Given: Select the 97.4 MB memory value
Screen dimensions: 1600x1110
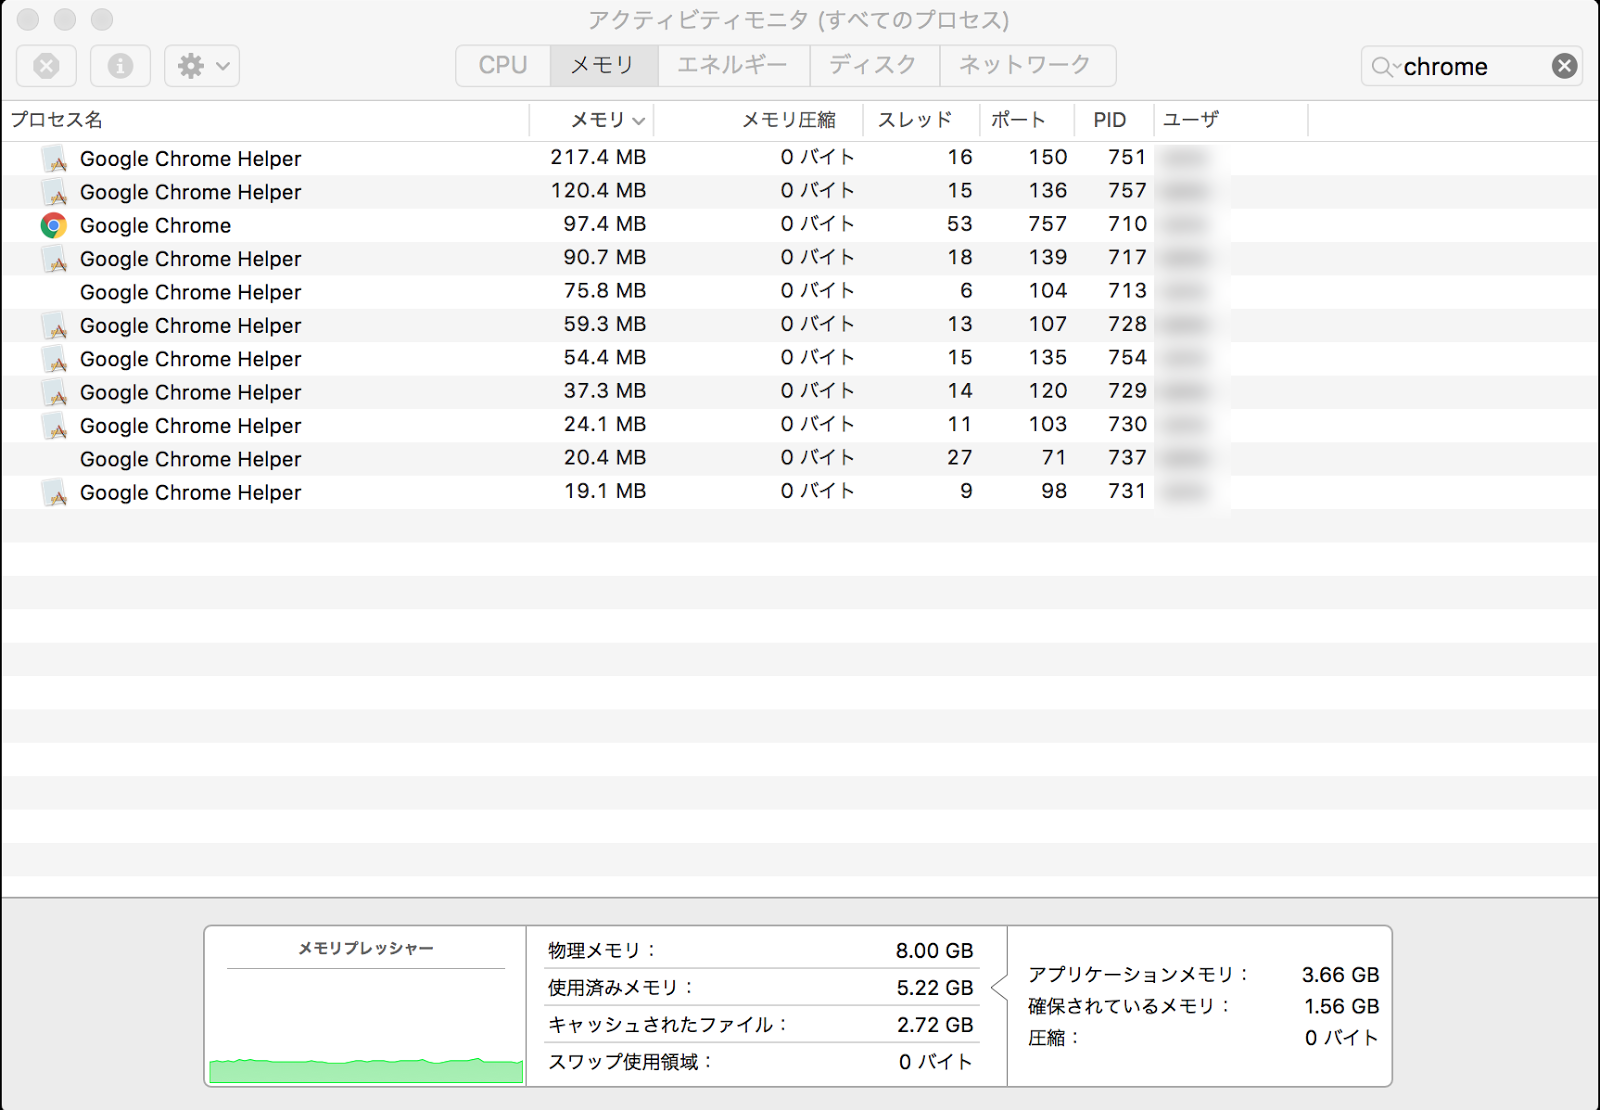Looking at the screenshot, I should [x=604, y=224].
